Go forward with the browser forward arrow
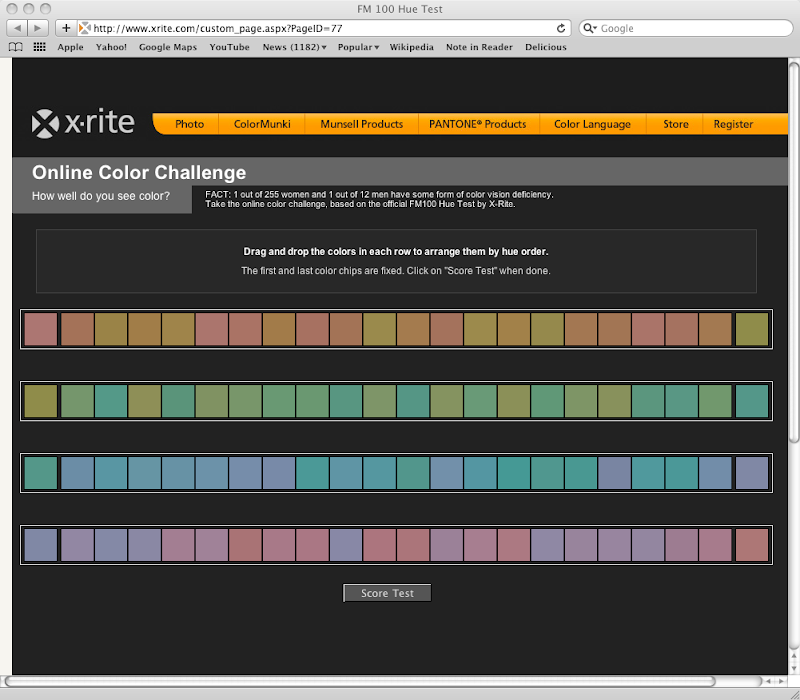800x700 pixels. tap(38, 28)
